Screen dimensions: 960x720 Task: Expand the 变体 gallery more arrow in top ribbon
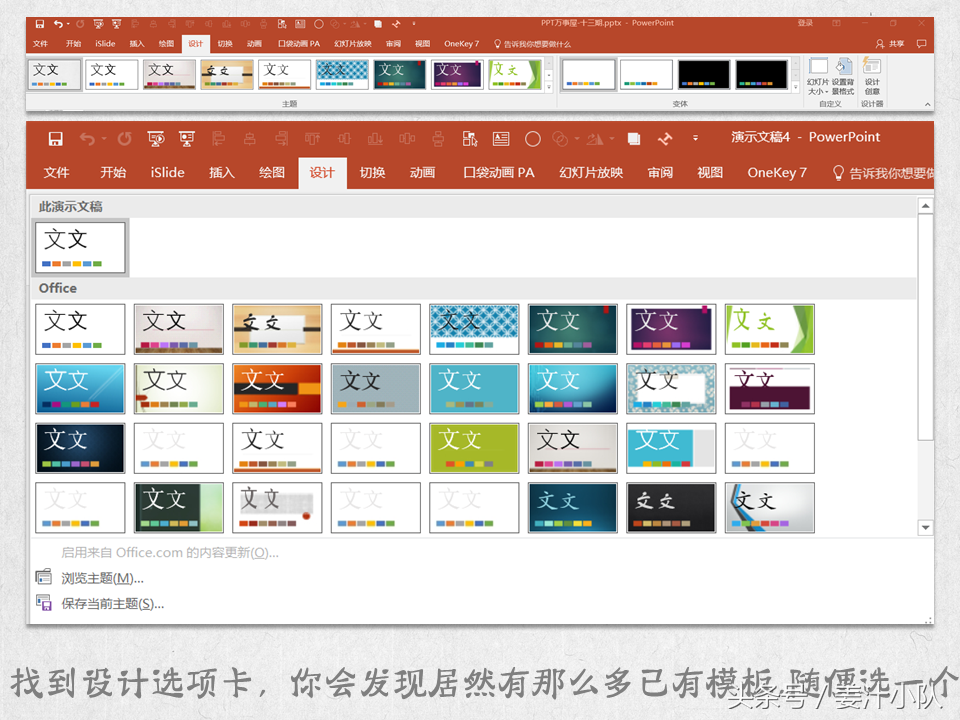795,88
